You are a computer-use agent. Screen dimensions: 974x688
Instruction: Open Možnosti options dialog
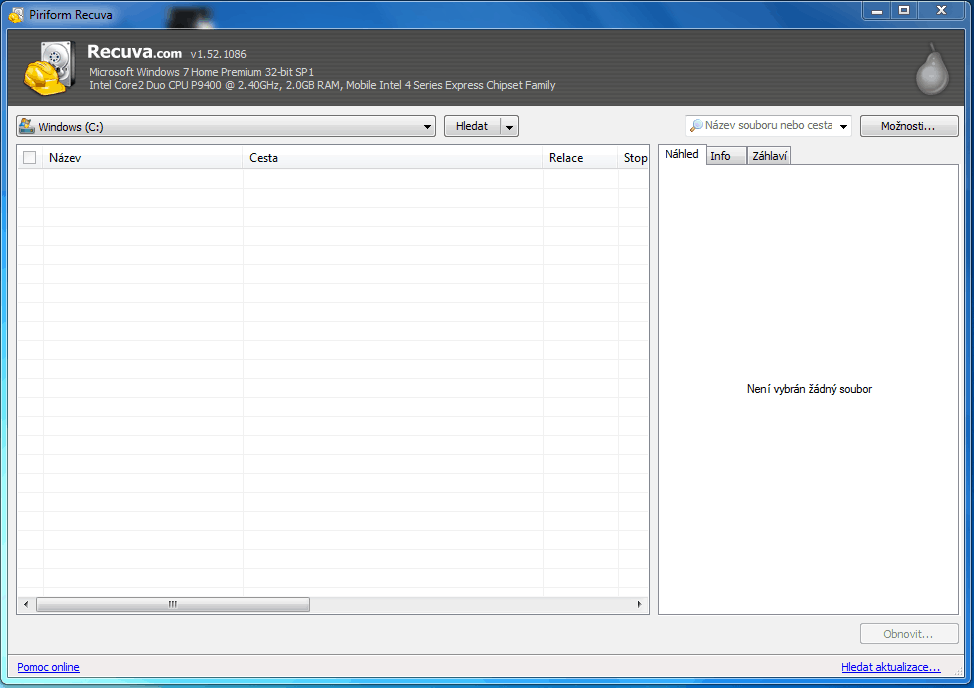[909, 126]
